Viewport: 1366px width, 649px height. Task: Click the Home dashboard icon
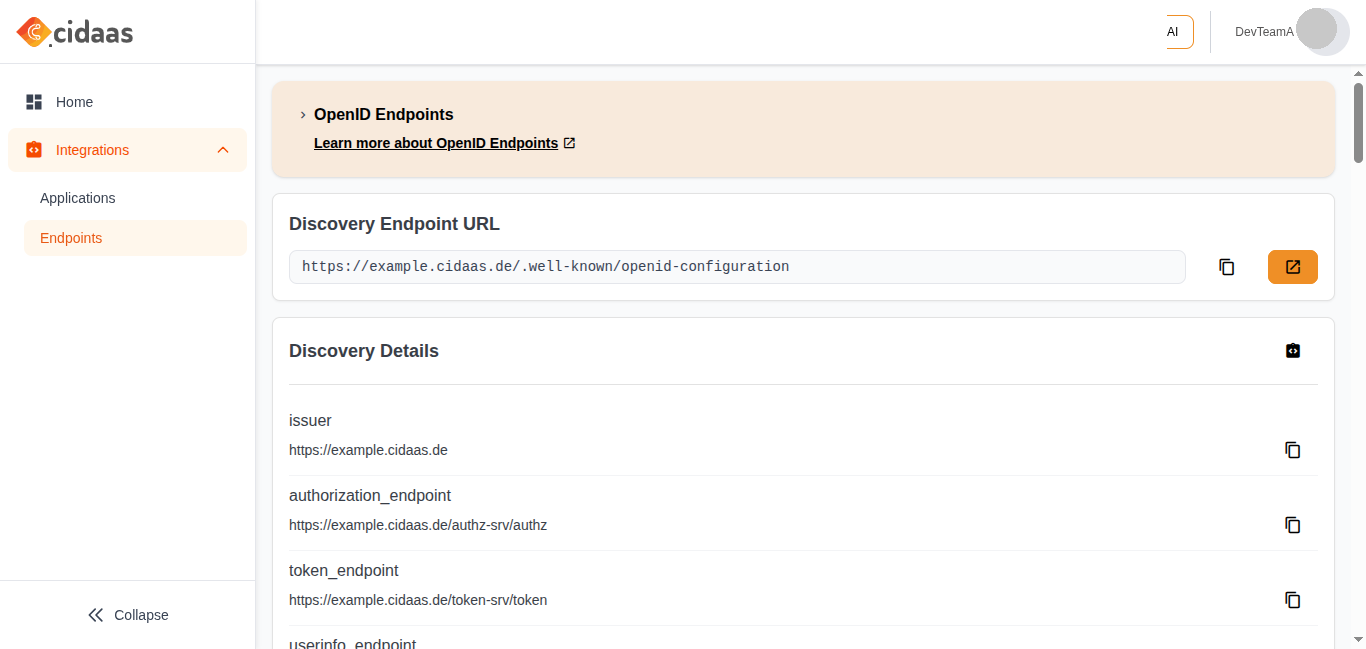[x=34, y=102]
